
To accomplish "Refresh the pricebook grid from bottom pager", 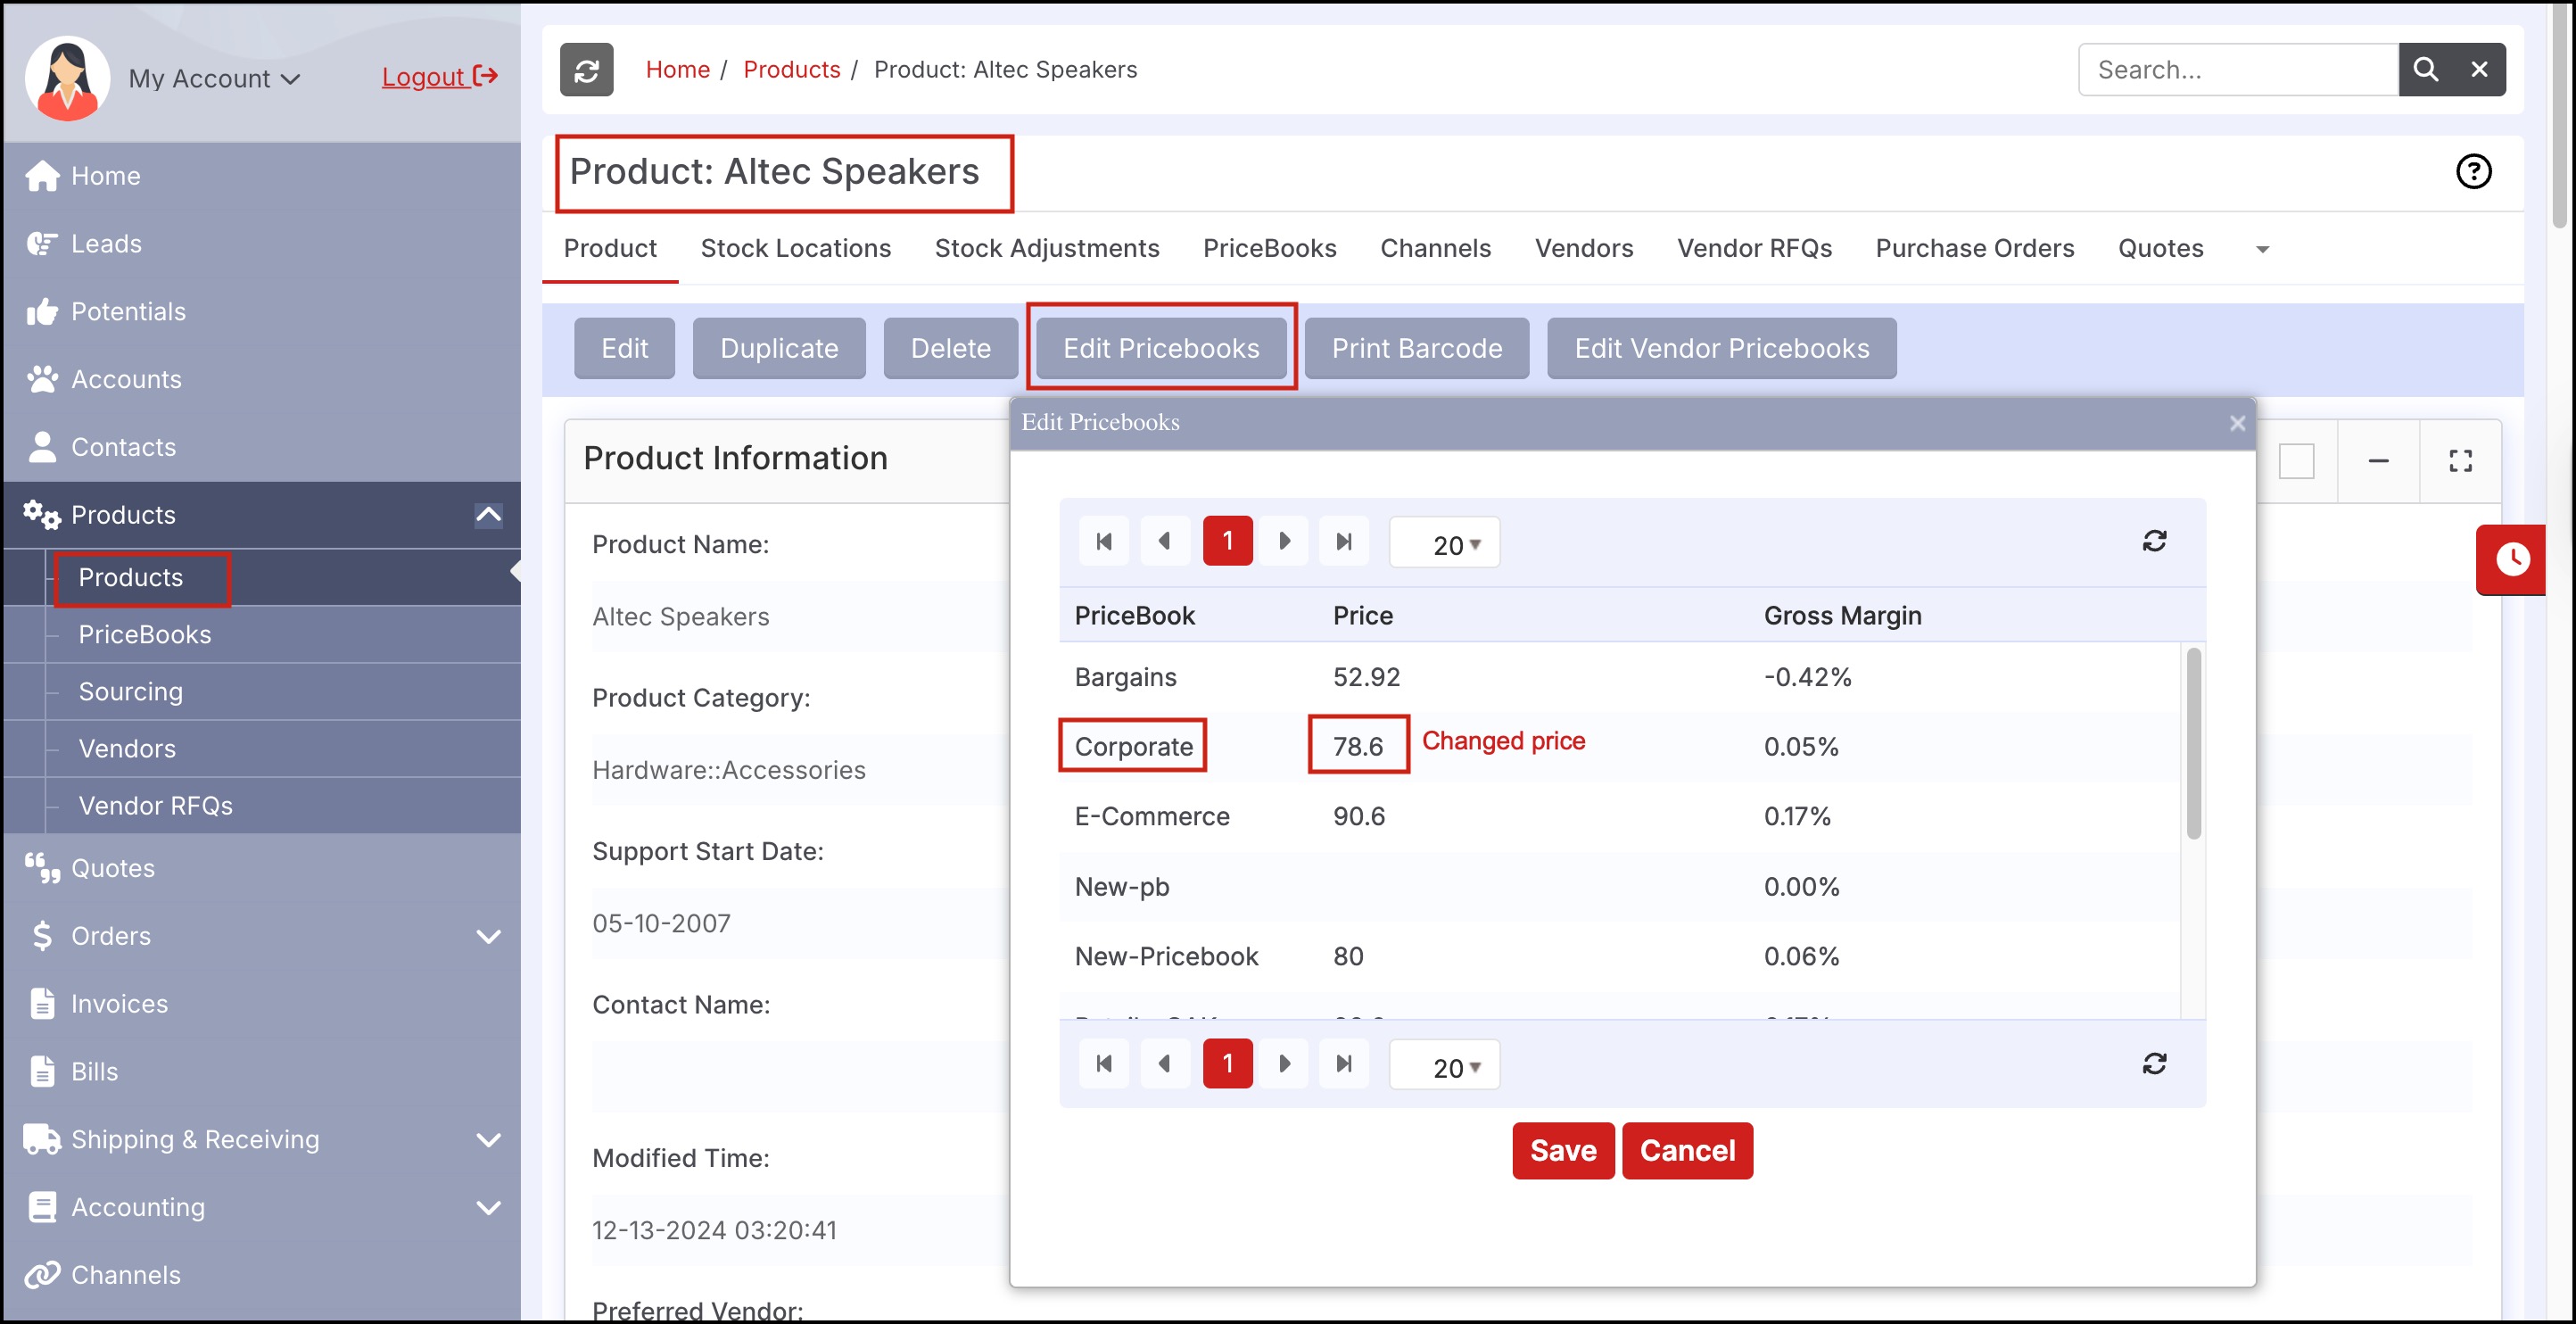I will (x=2154, y=1064).
